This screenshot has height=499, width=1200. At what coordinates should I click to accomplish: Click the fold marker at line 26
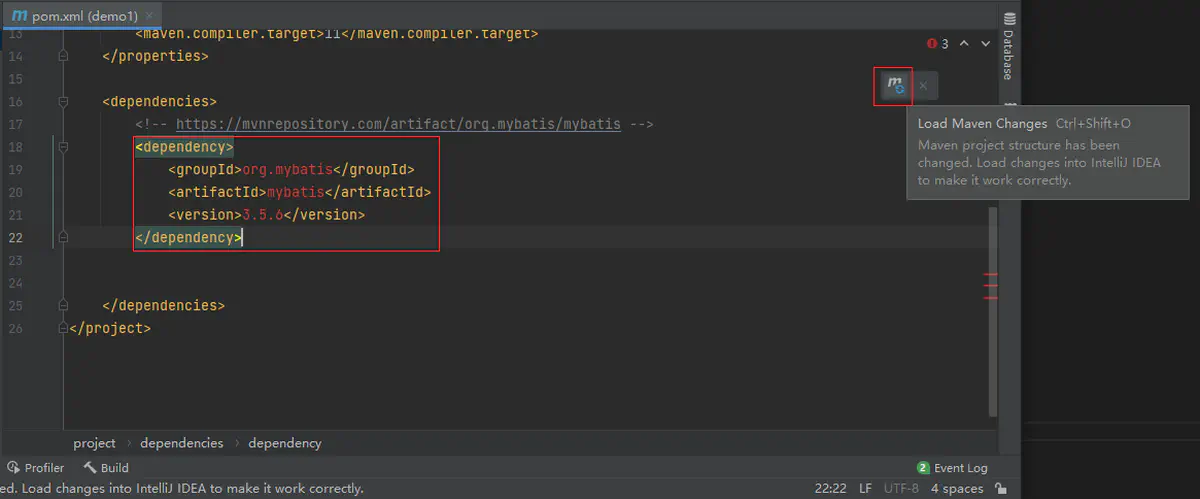[x=63, y=328]
